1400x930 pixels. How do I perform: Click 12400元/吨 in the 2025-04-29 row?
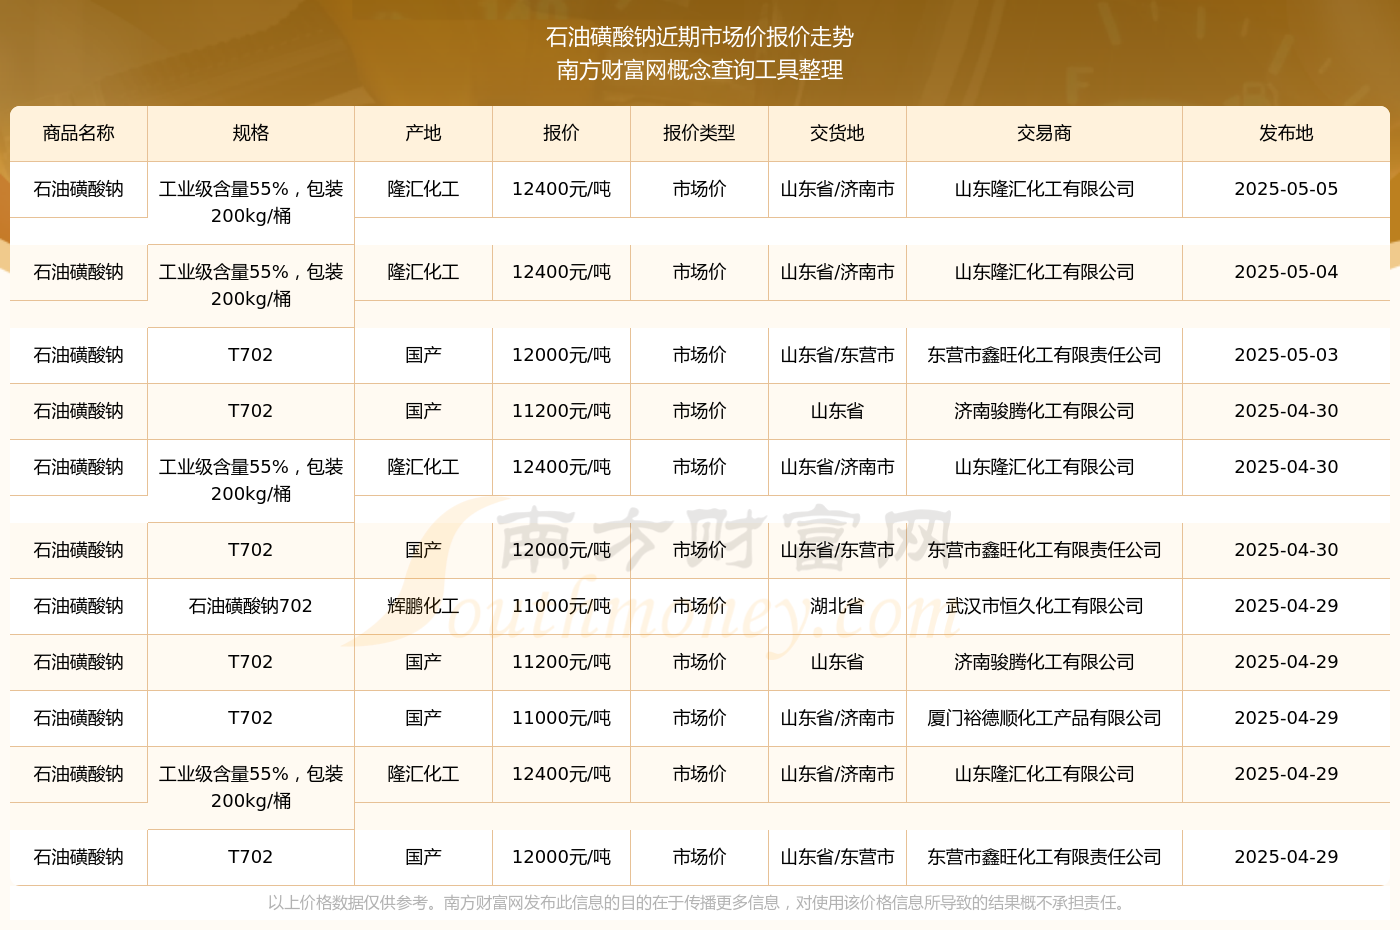(x=561, y=774)
